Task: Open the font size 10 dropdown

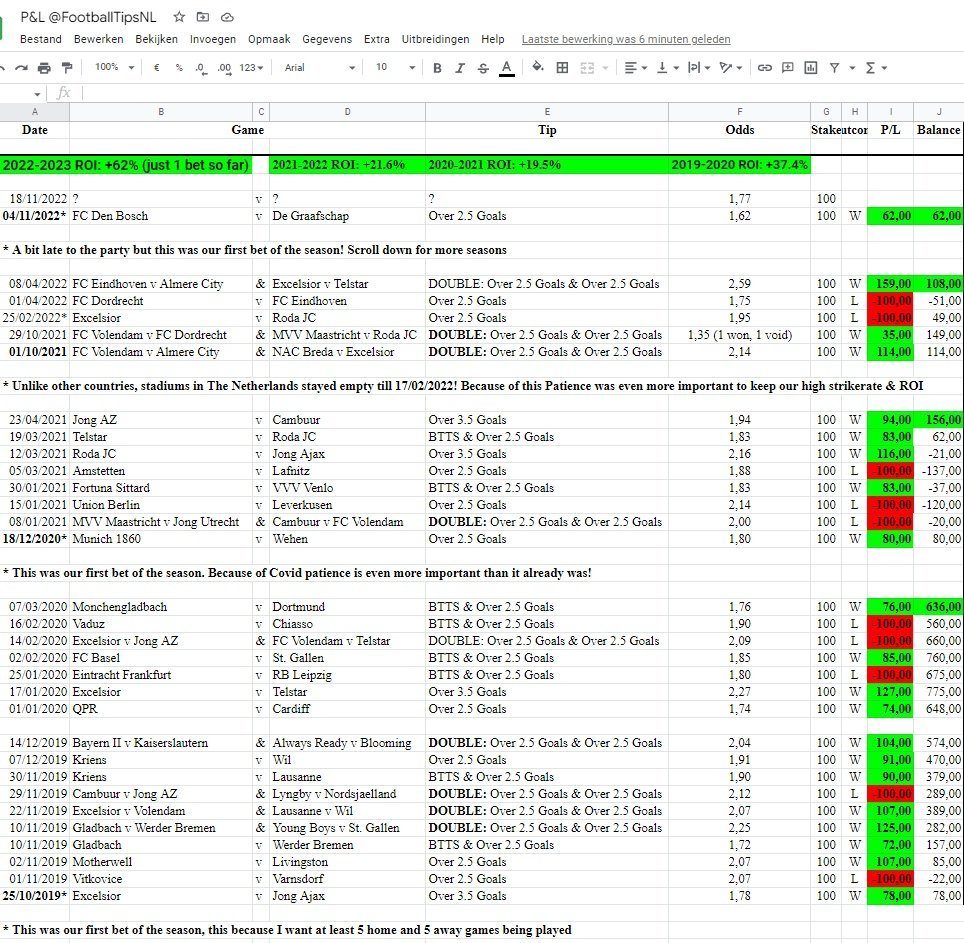Action: [395, 67]
